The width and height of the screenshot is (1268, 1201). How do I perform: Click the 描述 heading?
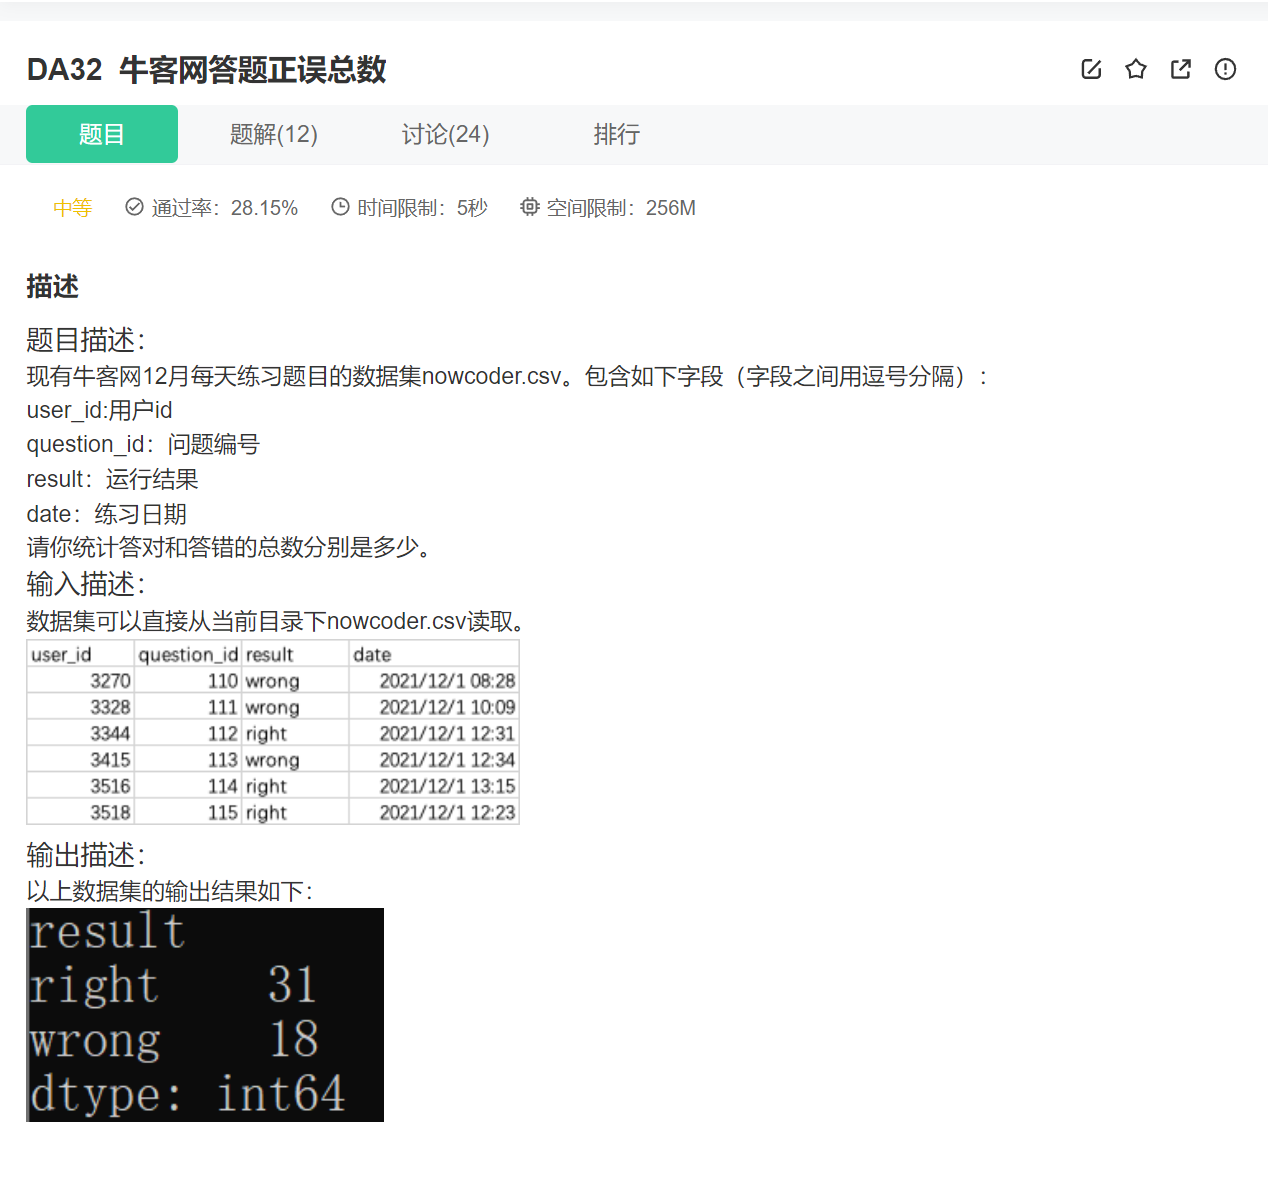pyautogui.click(x=52, y=287)
